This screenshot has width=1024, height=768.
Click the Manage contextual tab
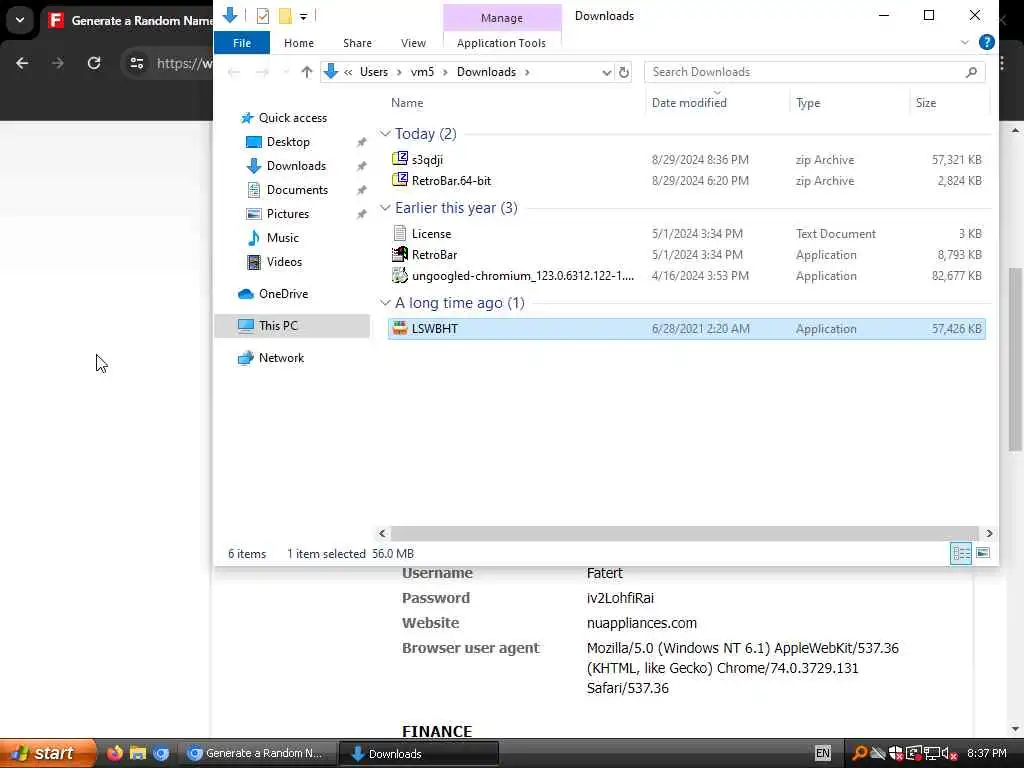pyautogui.click(x=502, y=18)
